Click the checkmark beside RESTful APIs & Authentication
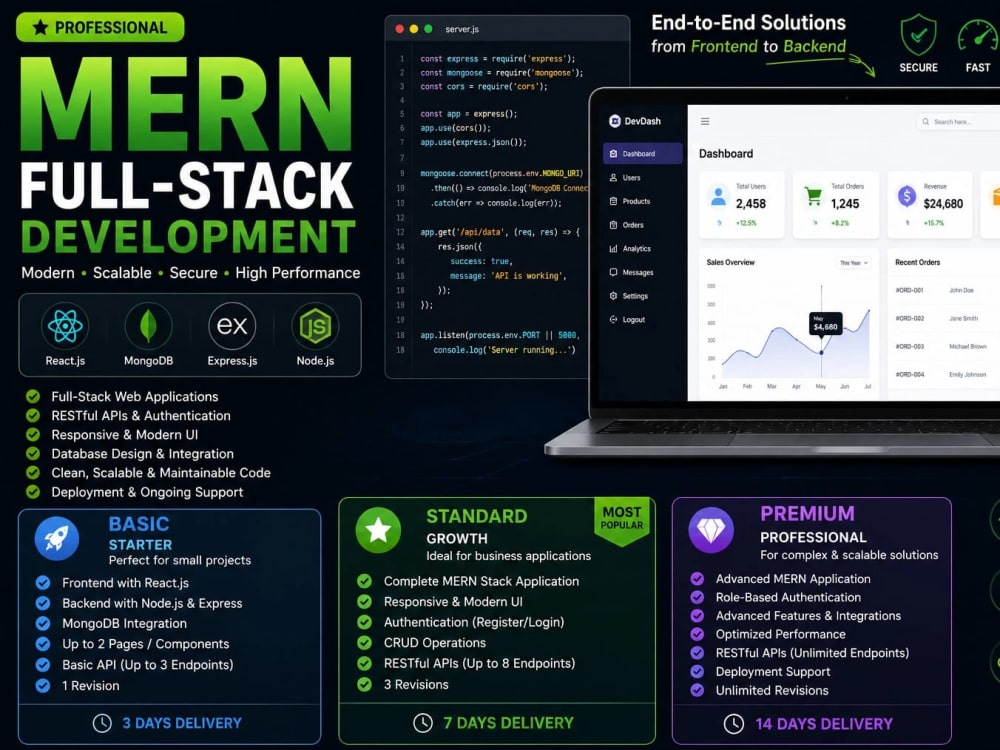The image size is (1000, 750). coord(33,415)
